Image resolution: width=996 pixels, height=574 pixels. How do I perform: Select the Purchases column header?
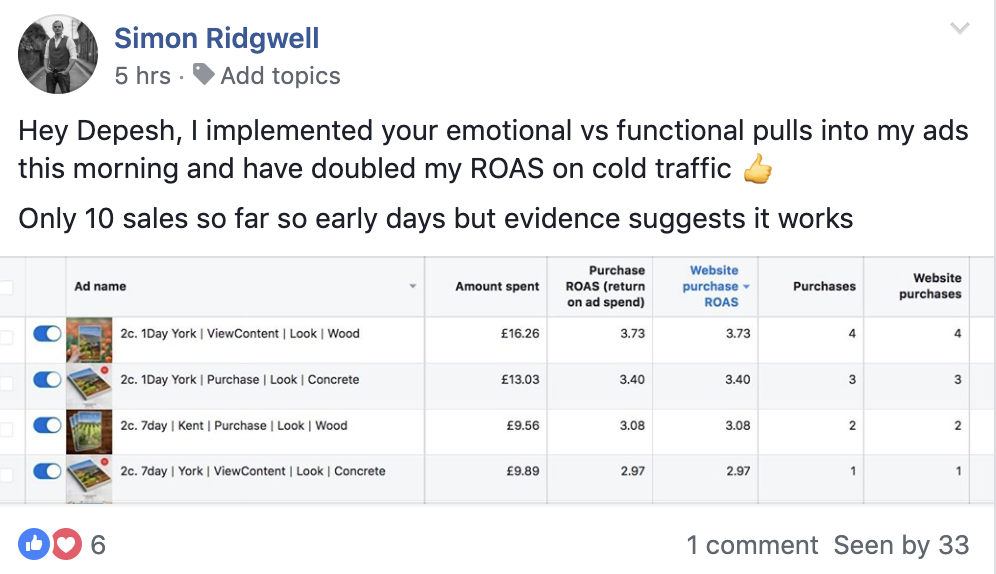[824, 286]
